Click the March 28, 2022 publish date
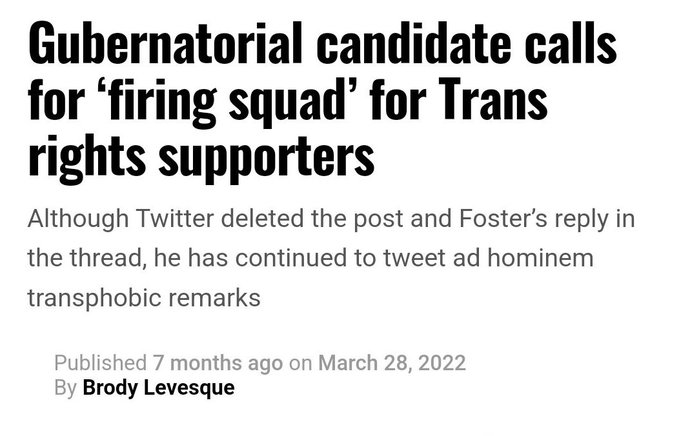 (x=392, y=363)
